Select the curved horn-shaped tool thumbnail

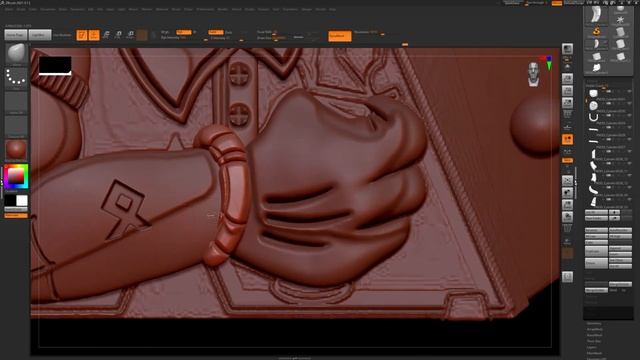(596, 14)
